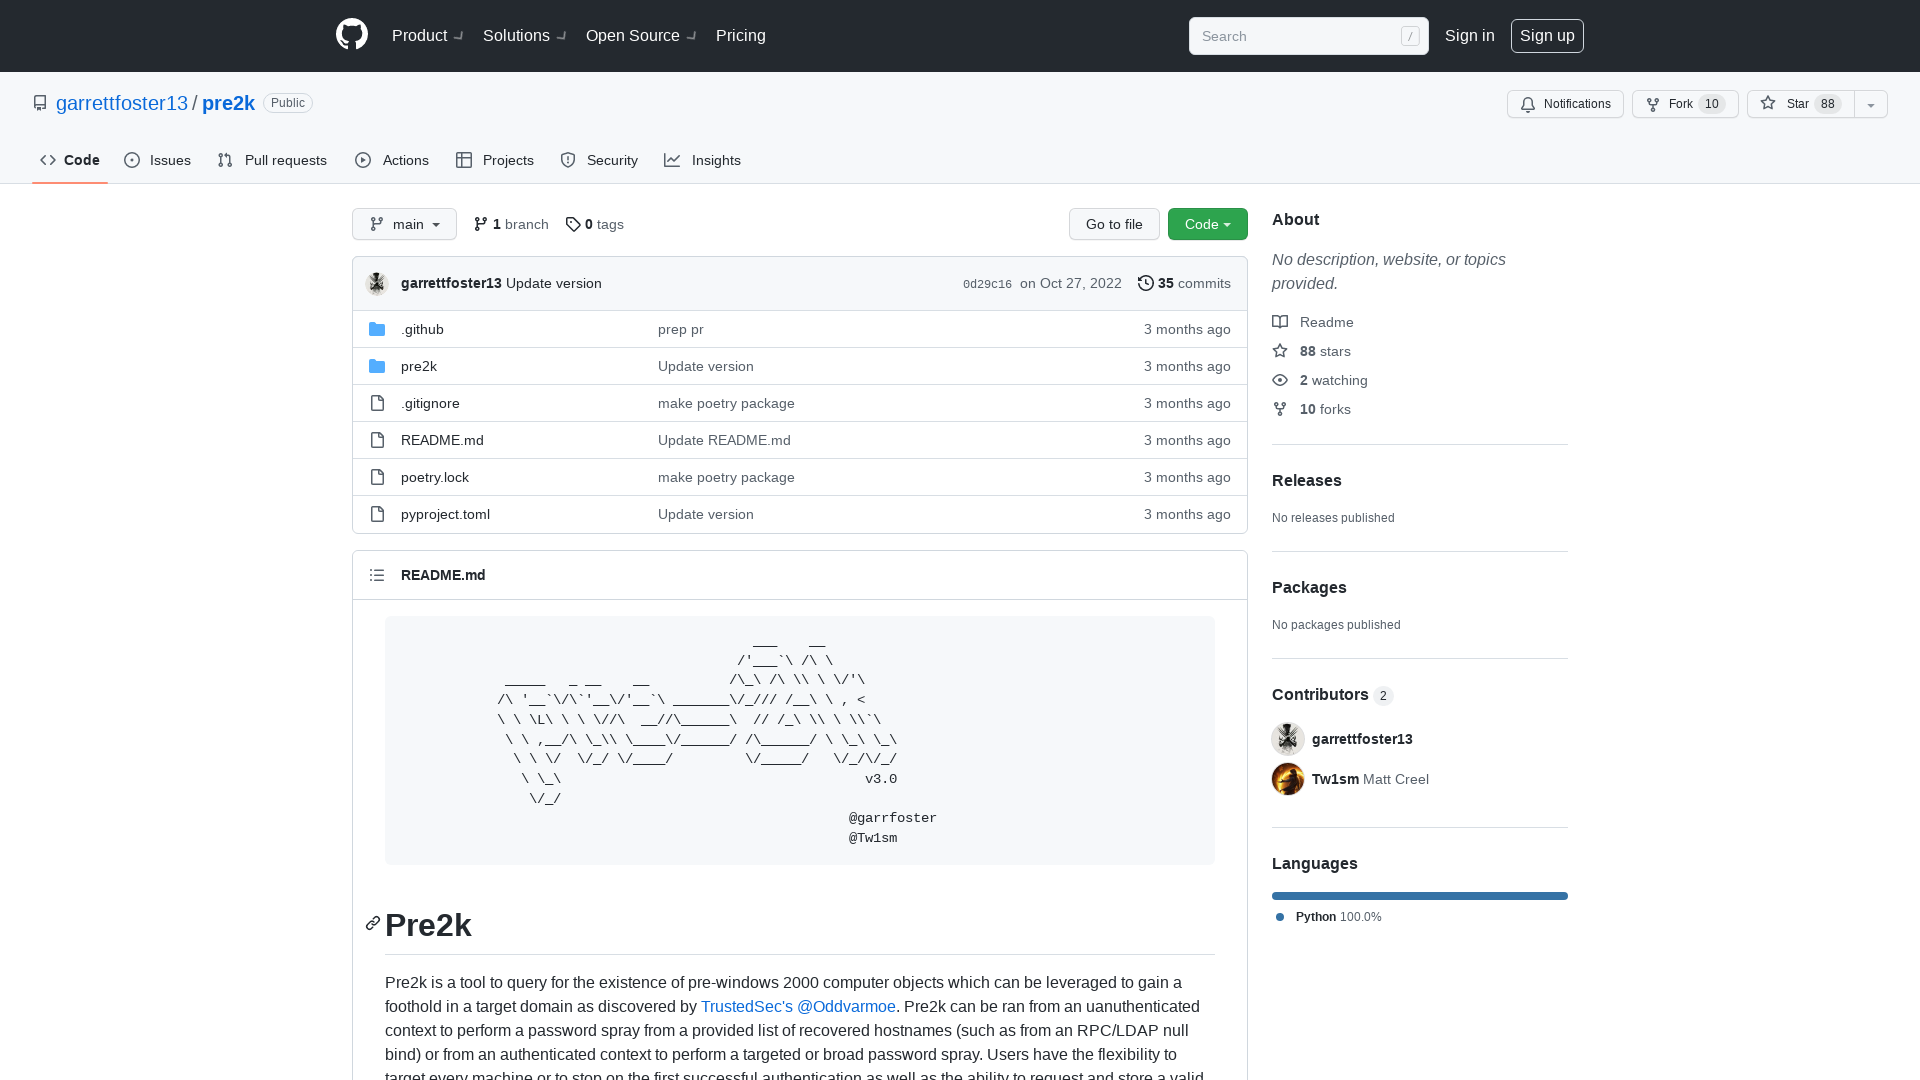
Task: Click the Notifications button
Action: click(1565, 104)
